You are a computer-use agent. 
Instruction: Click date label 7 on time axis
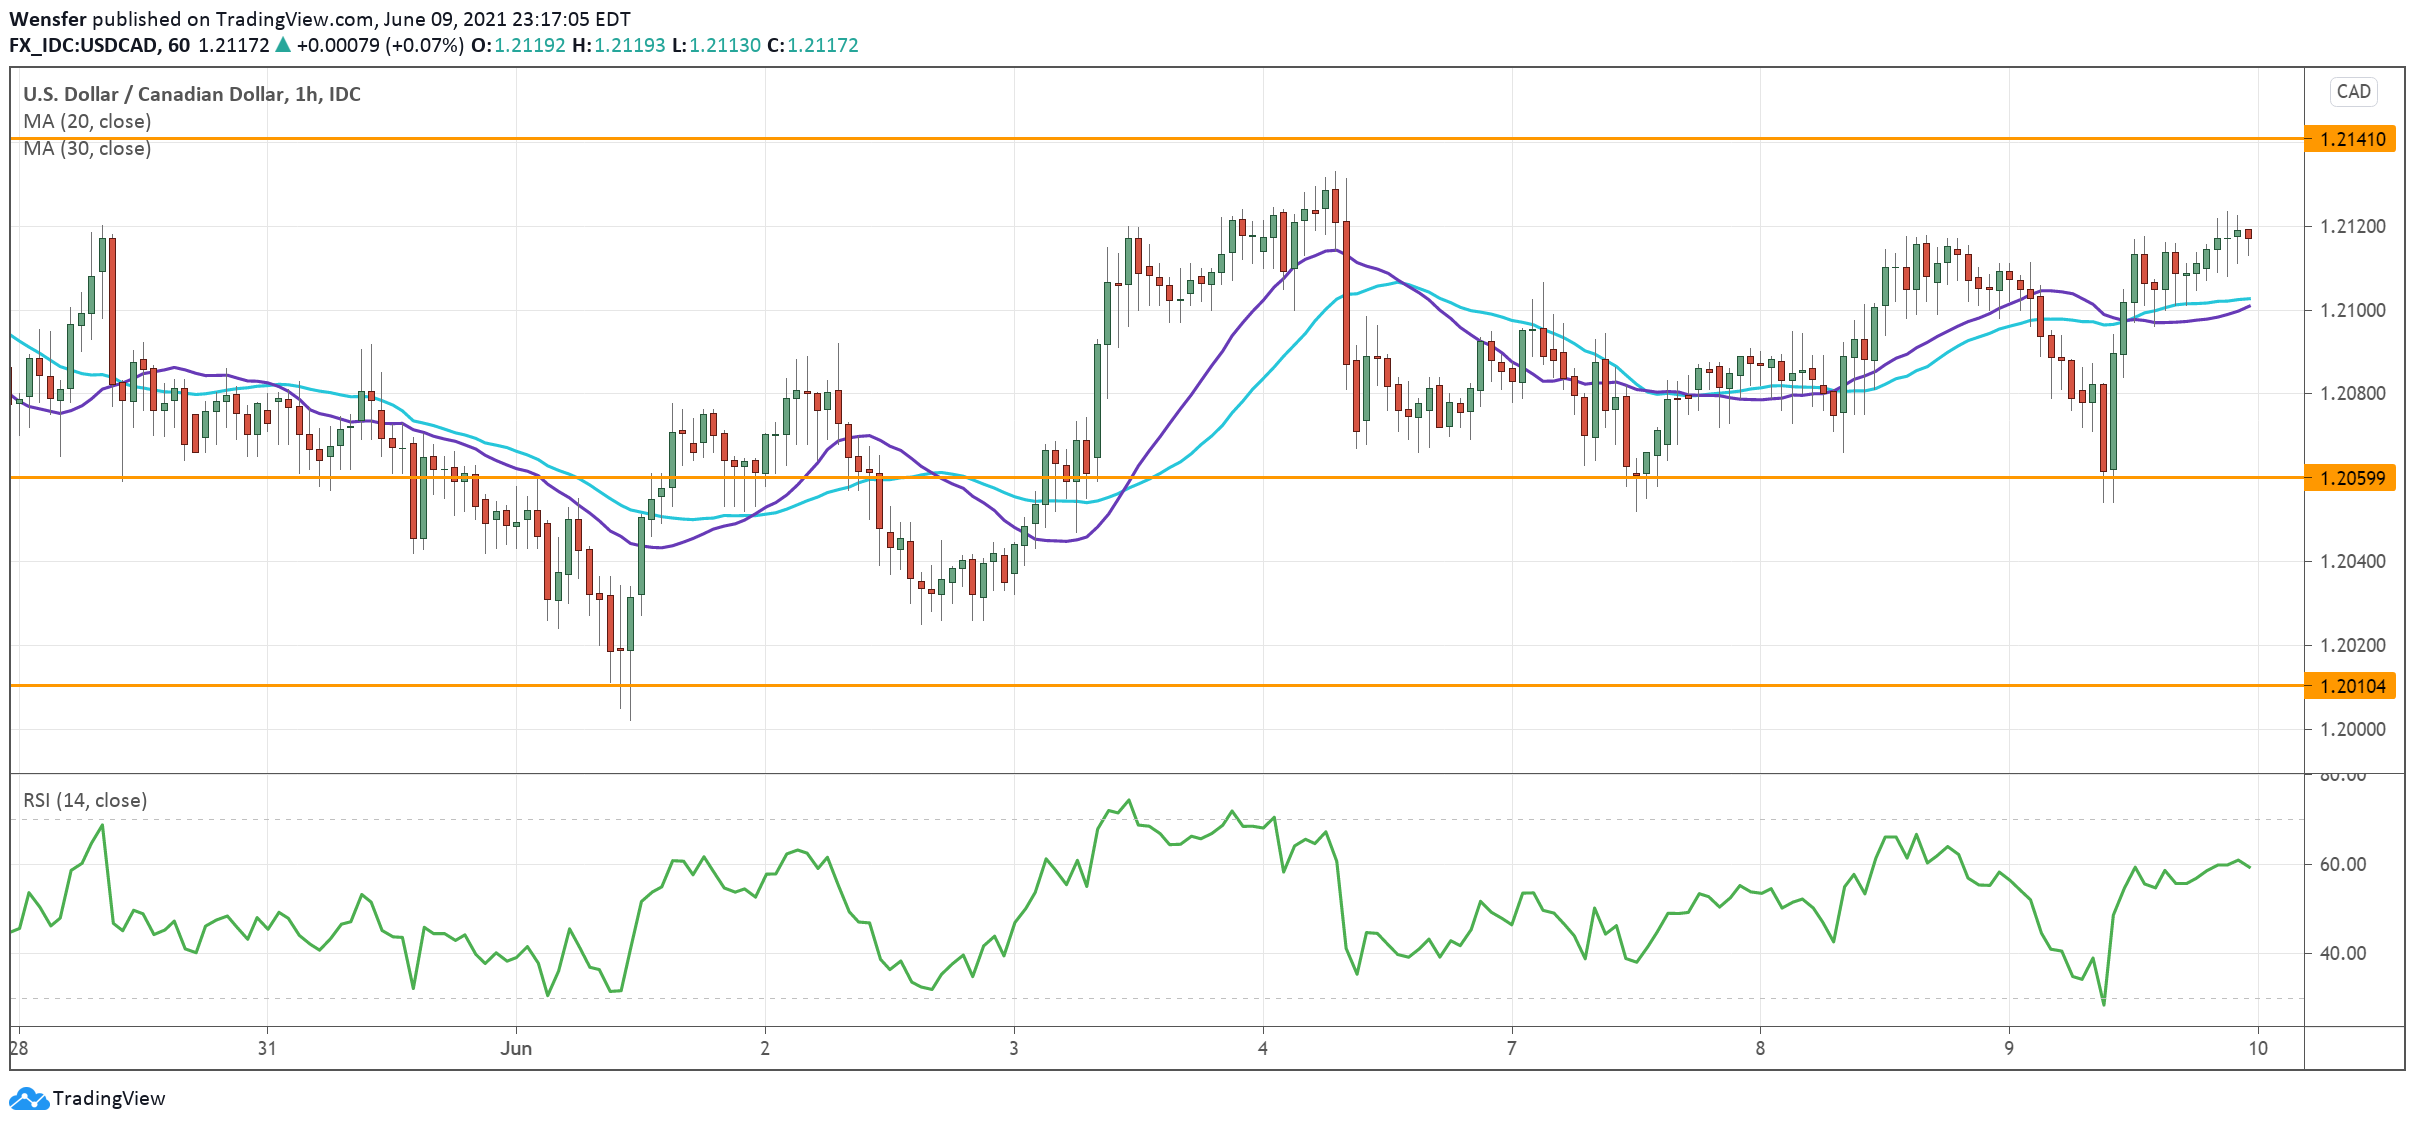click(x=1511, y=1048)
